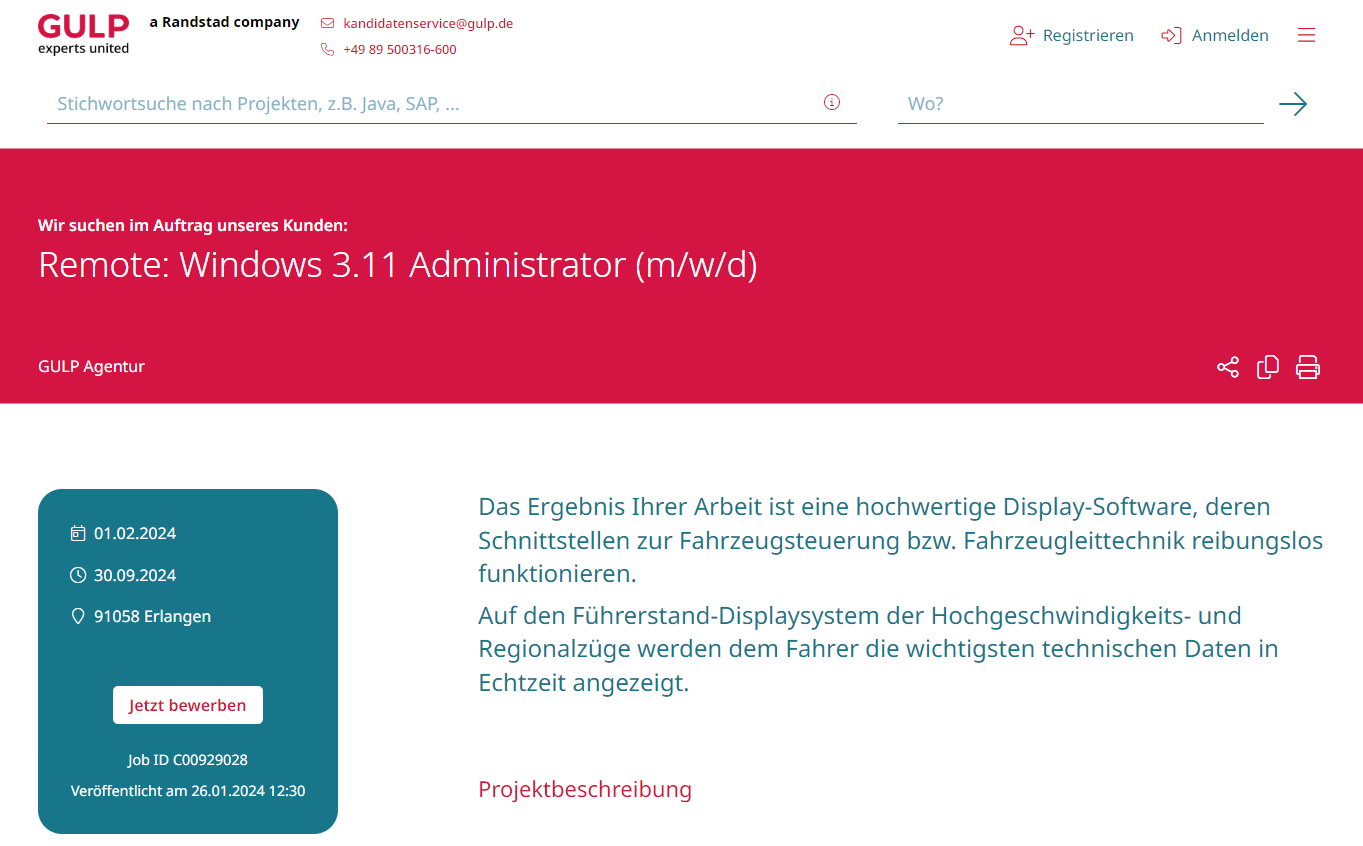Focus the Stichwortsuche keyword search field
This screenshot has height=846, width=1363.
point(430,104)
